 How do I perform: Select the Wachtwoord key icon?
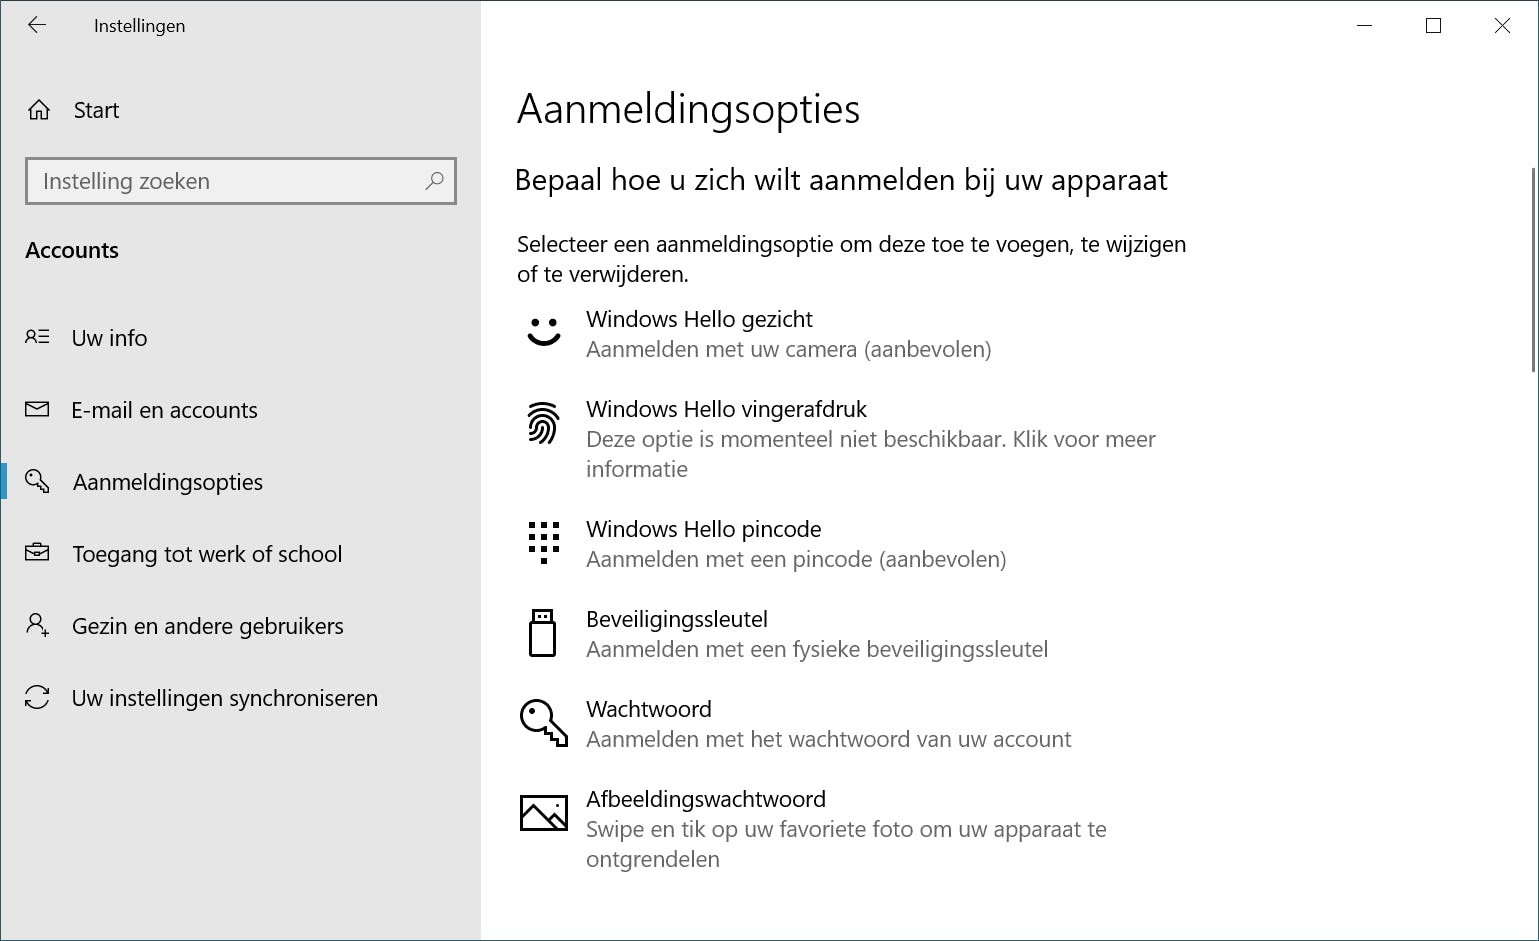[x=543, y=723]
